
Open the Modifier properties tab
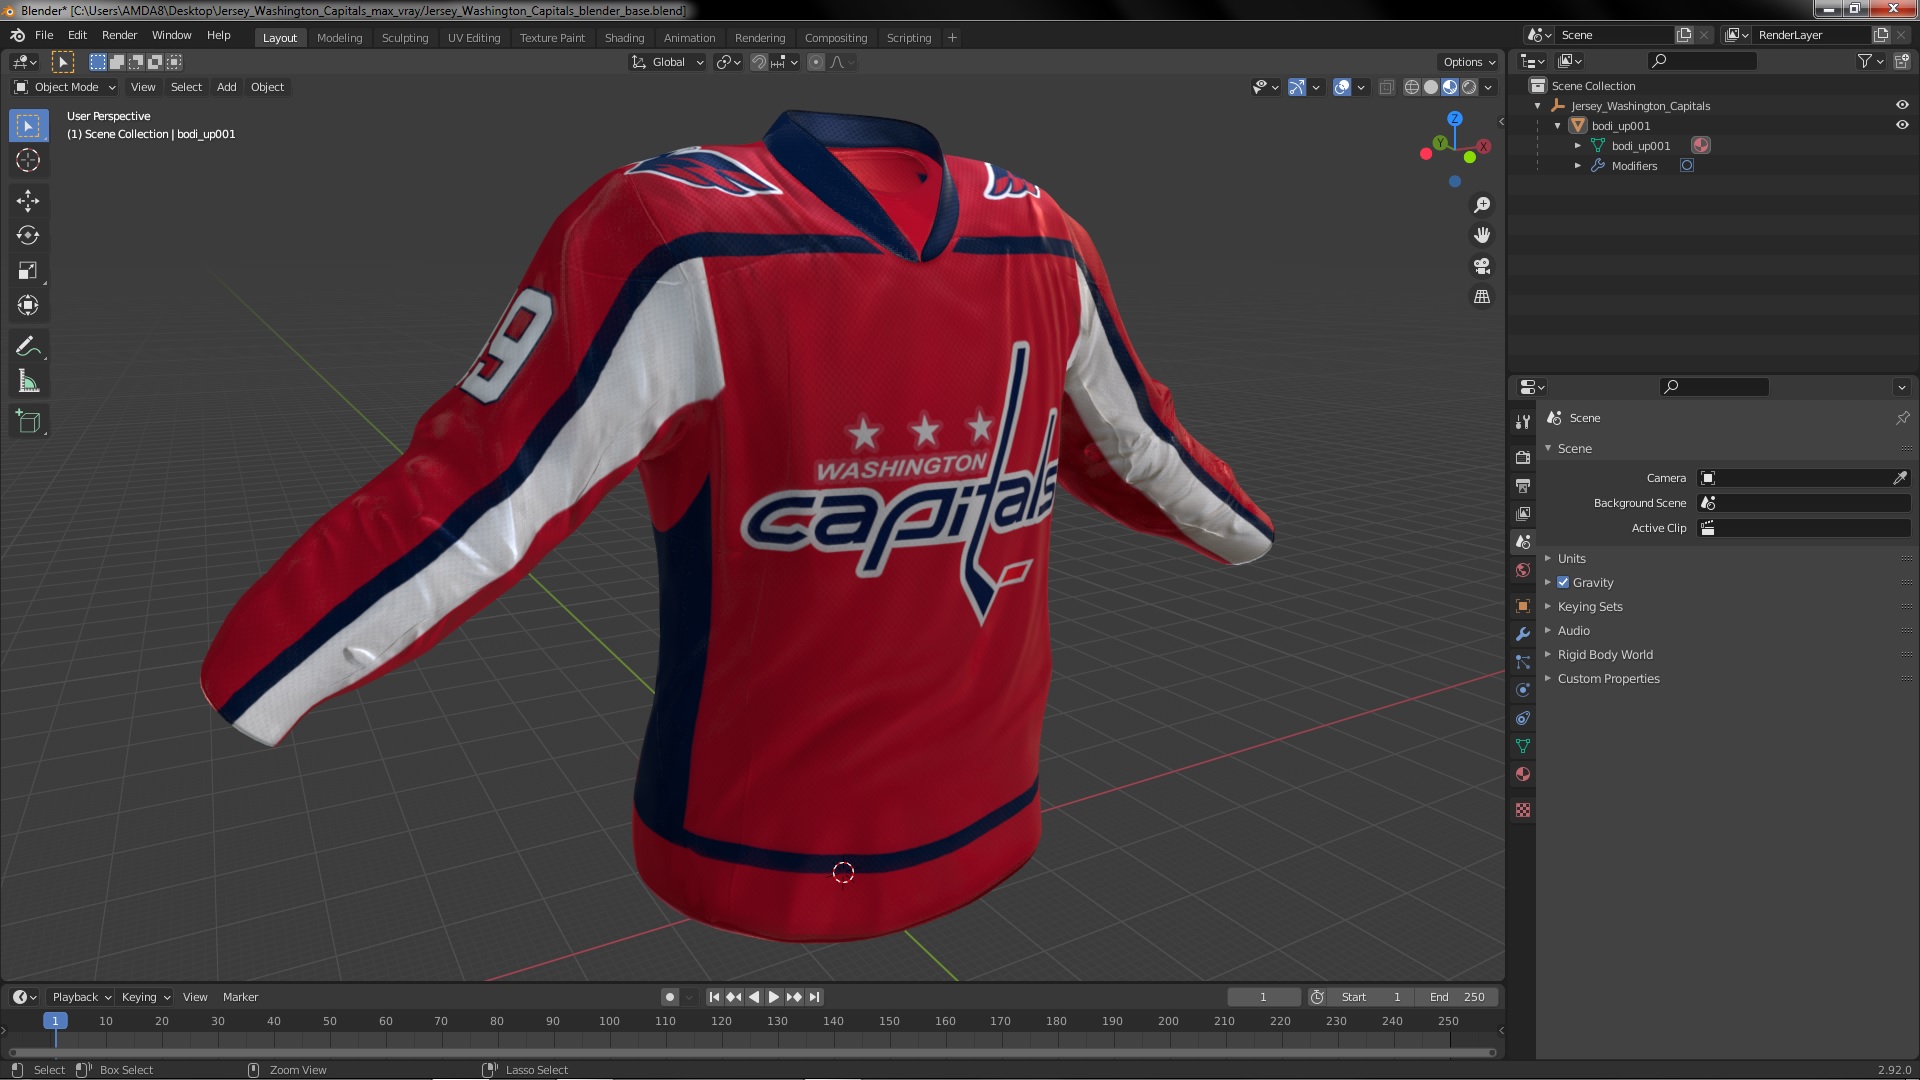click(1523, 634)
